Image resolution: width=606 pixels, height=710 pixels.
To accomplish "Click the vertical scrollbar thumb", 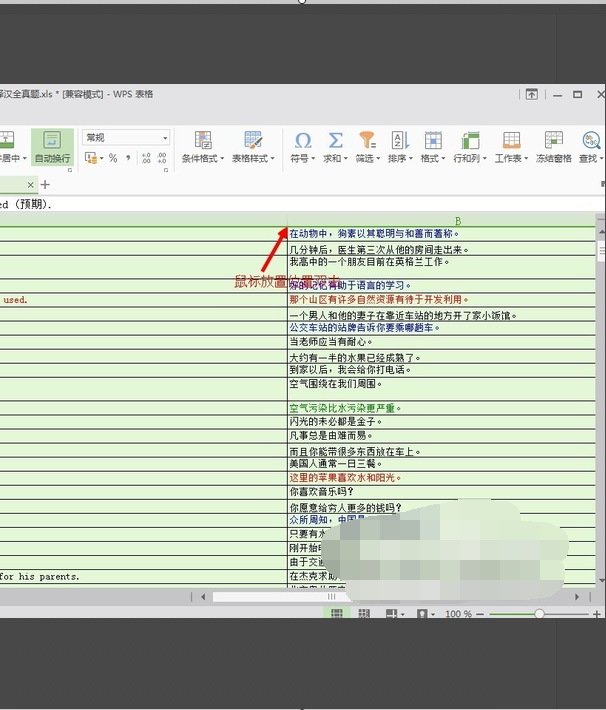I will [x=601, y=250].
